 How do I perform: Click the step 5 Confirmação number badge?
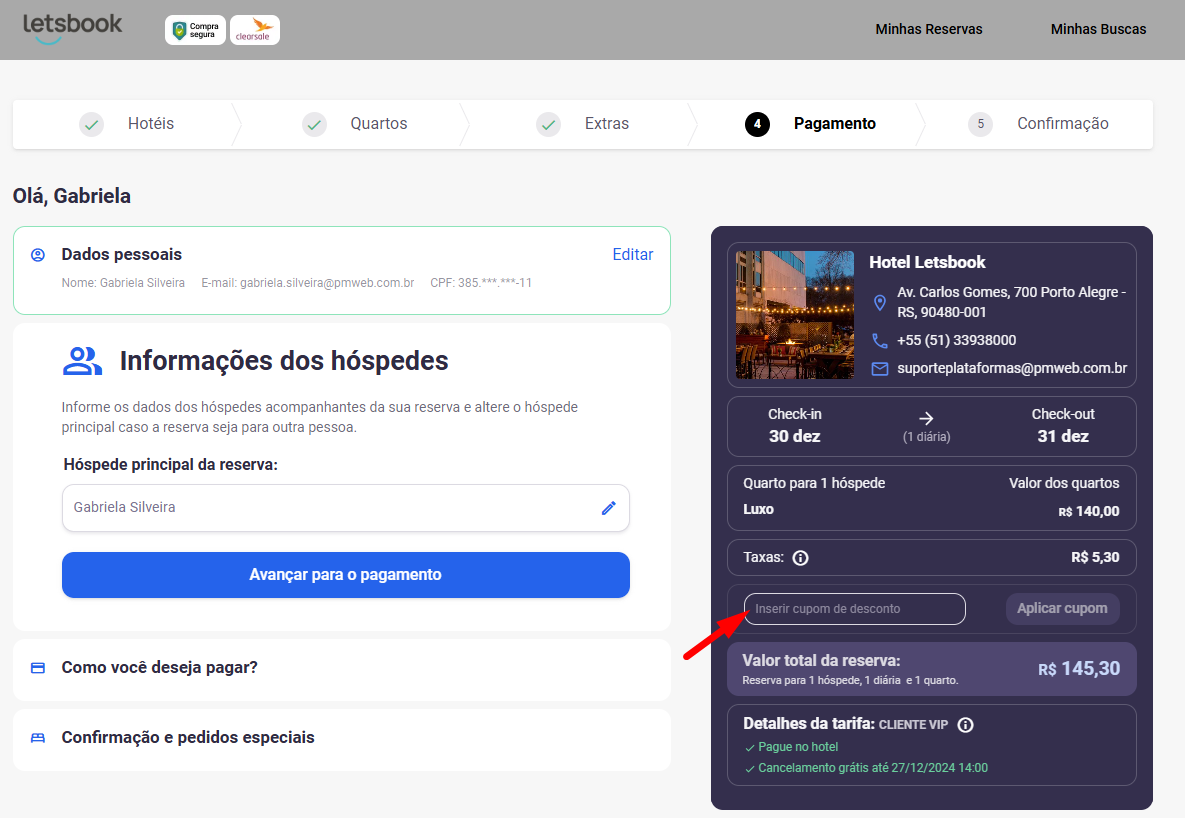click(x=980, y=124)
